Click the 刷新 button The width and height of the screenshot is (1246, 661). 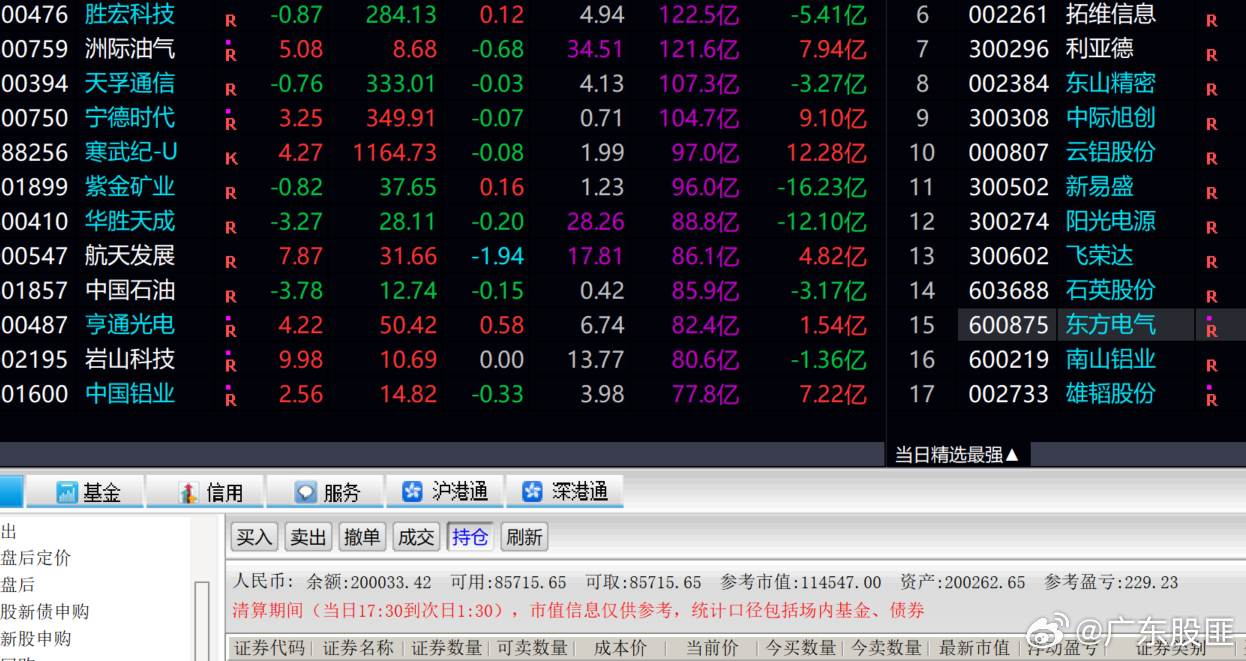pyautogui.click(x=523, y=536)
